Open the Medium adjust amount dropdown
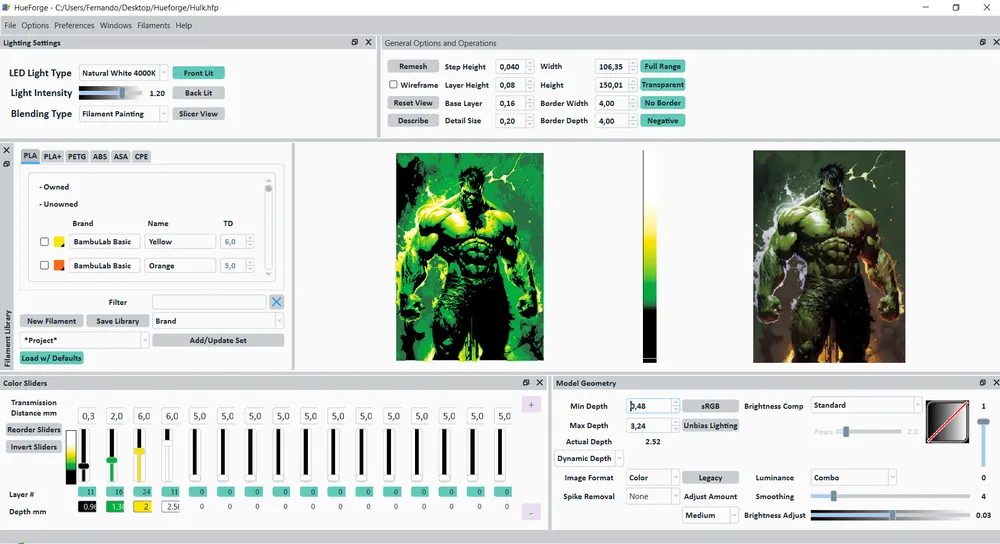The image size is (1000, 544). (x=710, y=515)
